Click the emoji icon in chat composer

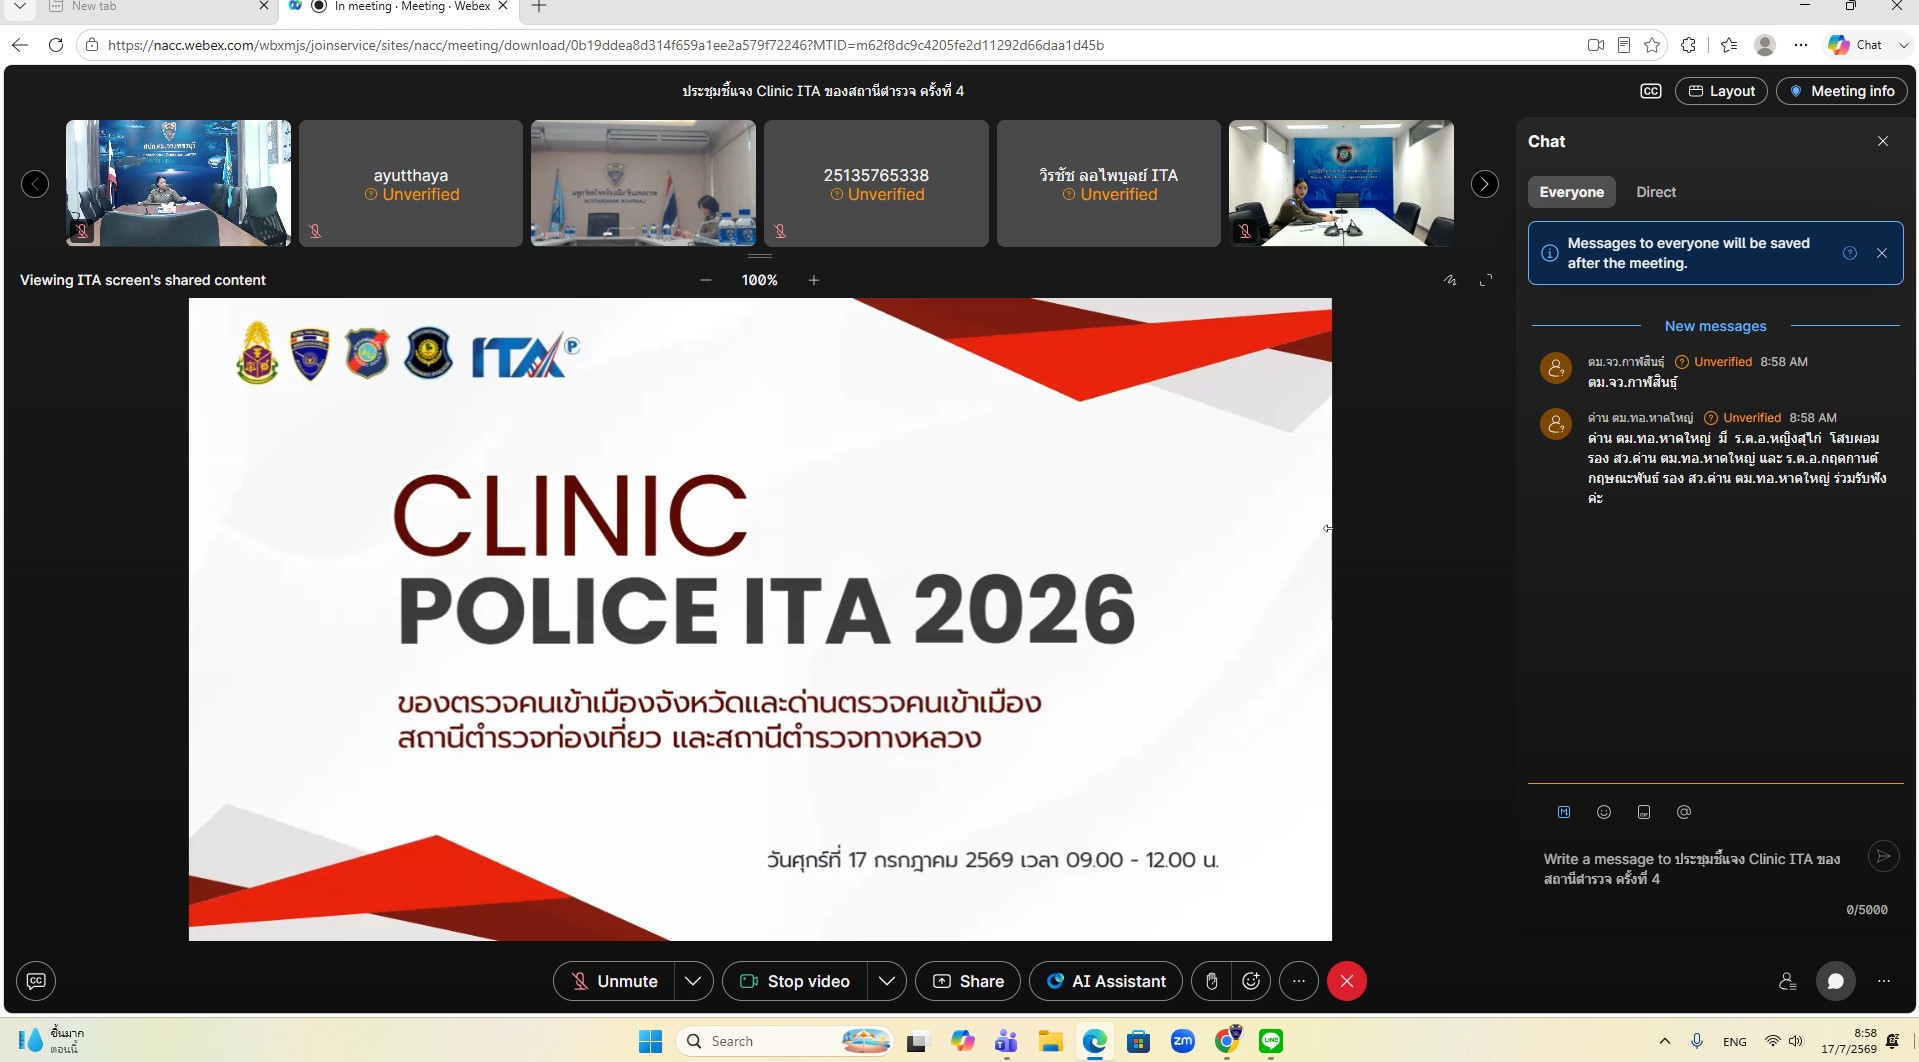click(x=1604, y=812)
